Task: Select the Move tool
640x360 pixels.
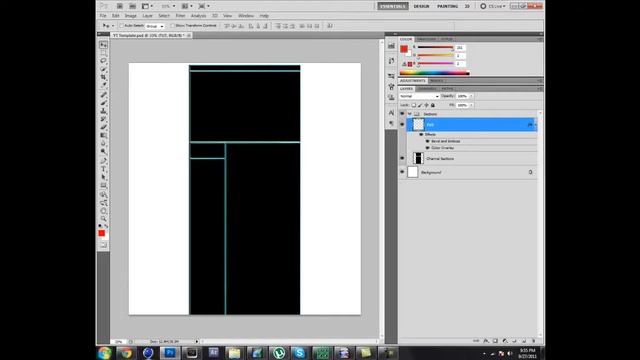Action: pos(103,44)
